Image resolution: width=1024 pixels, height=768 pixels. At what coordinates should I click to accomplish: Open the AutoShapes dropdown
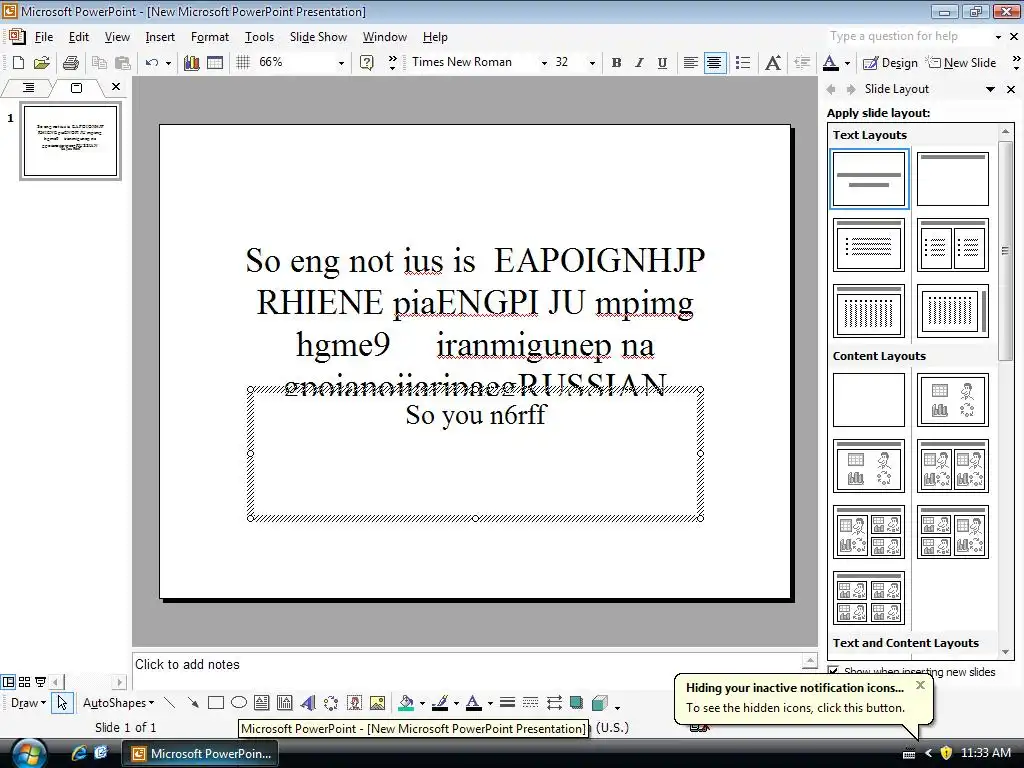click(x=118, y=703)
